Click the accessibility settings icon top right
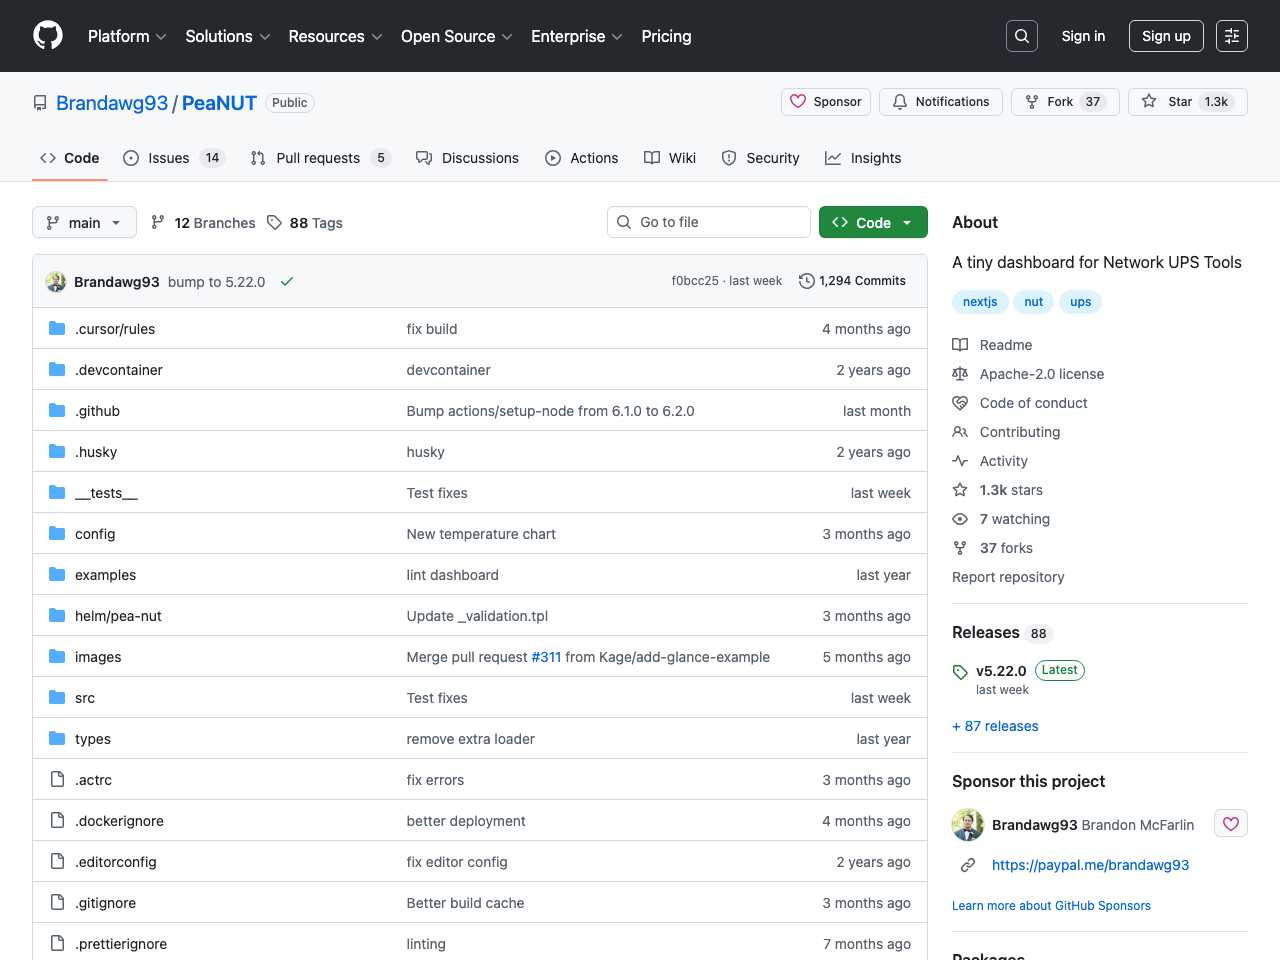Image resolution: width=1280 pixels, height=960 pixels. pos(1231,36)
